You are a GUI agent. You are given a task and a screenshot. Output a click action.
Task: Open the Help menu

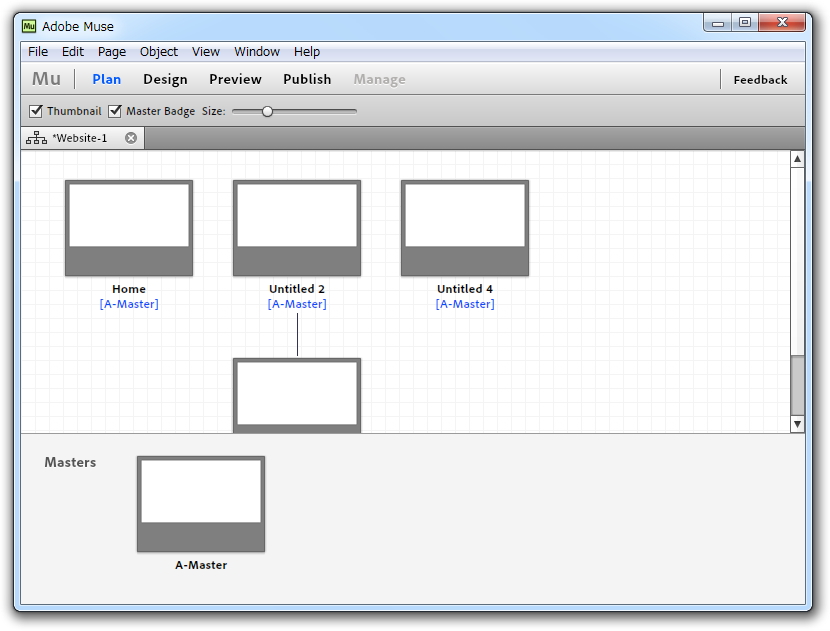tap(307, 52)
